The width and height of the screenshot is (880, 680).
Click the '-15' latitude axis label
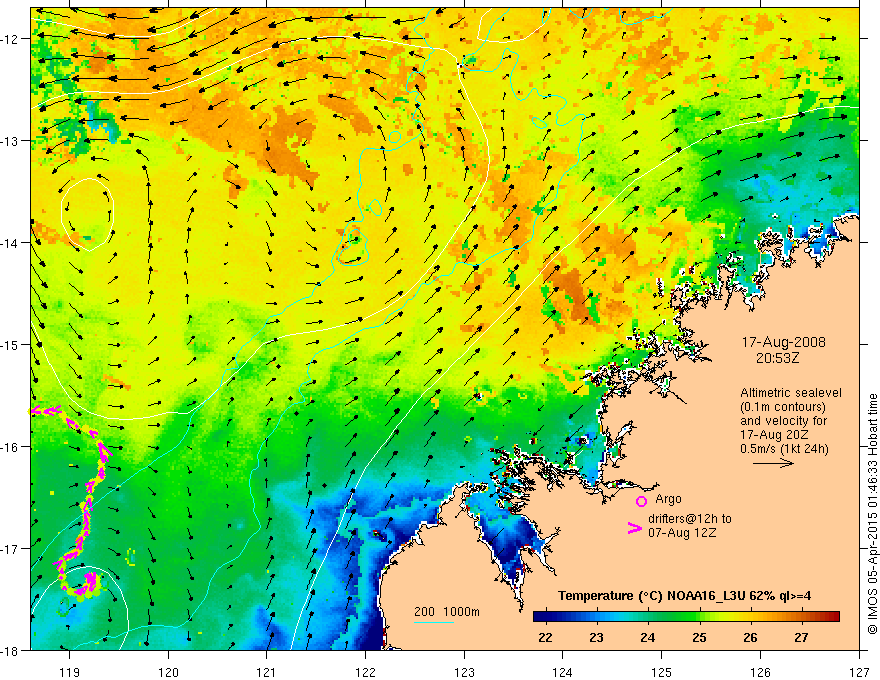point(10,344)
